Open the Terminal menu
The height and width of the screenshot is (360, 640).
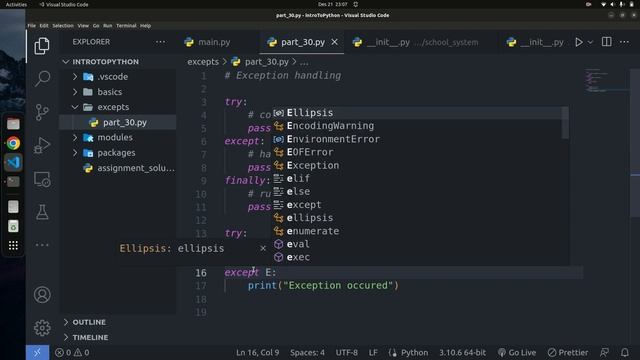(126, 25)
